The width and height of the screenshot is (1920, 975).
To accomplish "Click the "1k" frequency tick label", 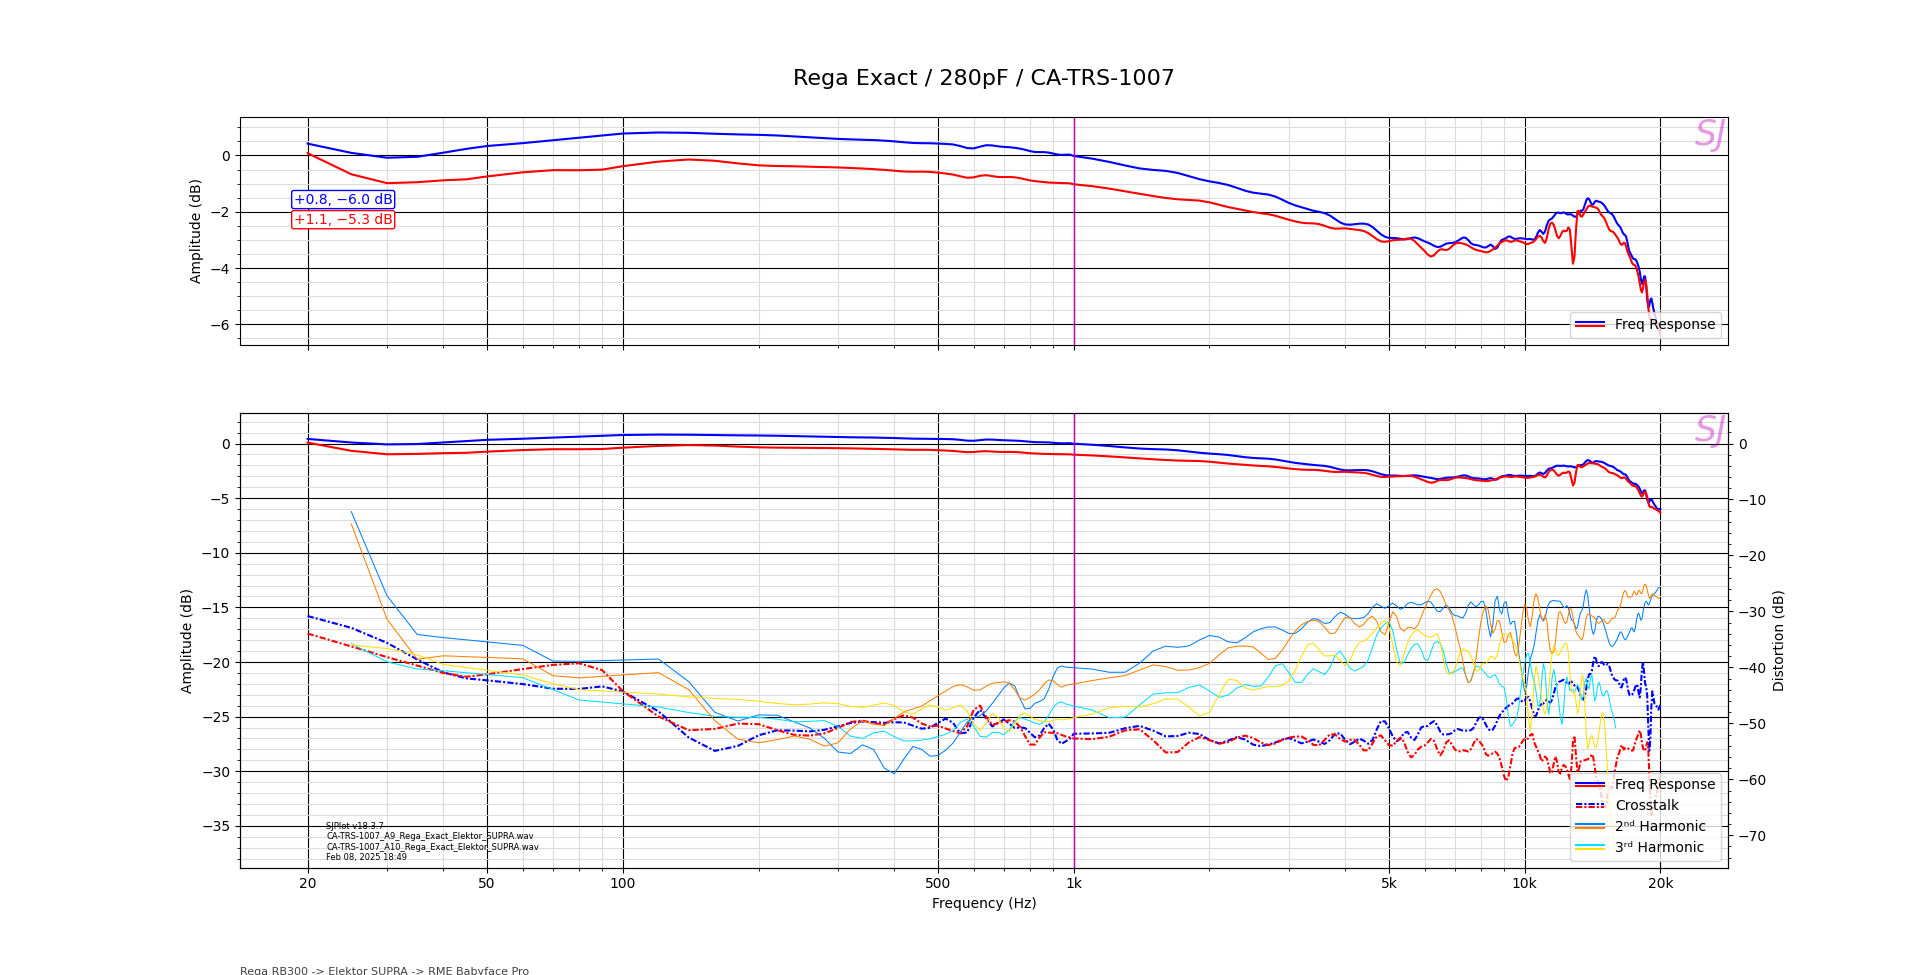I will click(1074, 883).
